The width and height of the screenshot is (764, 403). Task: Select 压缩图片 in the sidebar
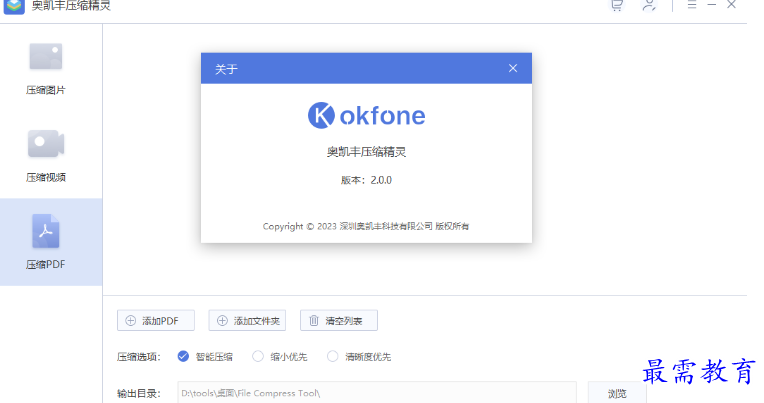(x=46, y=68)
